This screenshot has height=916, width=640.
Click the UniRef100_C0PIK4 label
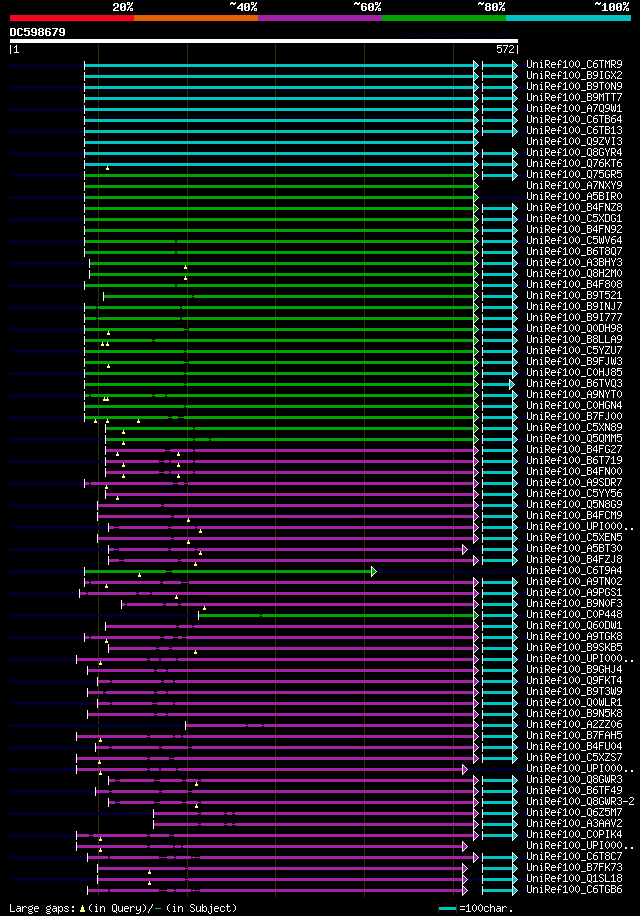574,834
